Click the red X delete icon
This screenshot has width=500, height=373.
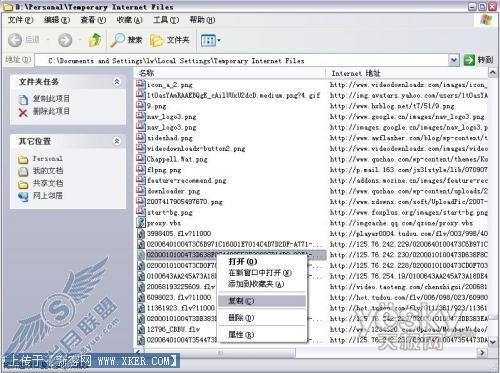[23, 112]
